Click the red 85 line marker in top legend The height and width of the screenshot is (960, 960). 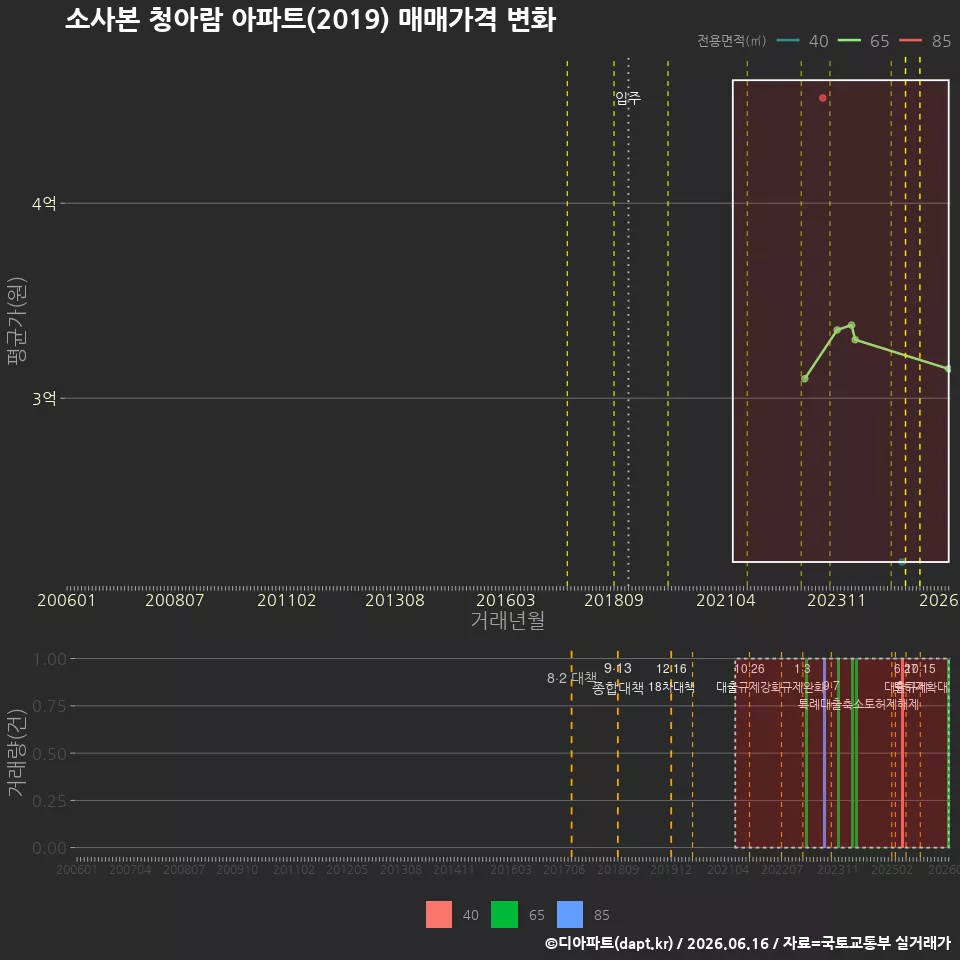tap(910, 40)
